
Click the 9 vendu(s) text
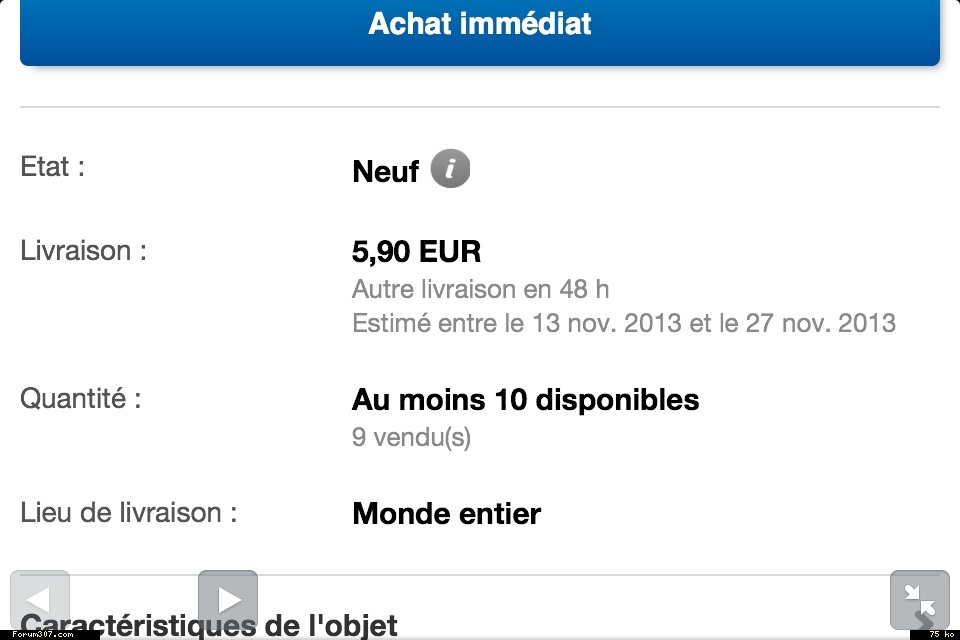point(411,437)
